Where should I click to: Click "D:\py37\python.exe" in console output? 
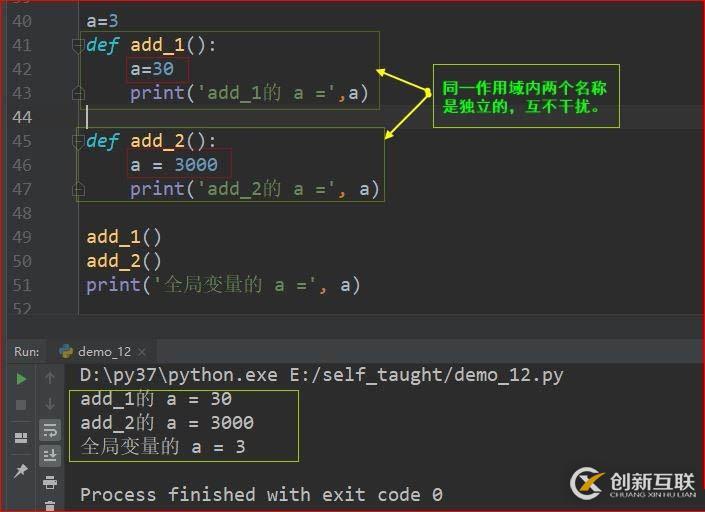click(179, 375)
